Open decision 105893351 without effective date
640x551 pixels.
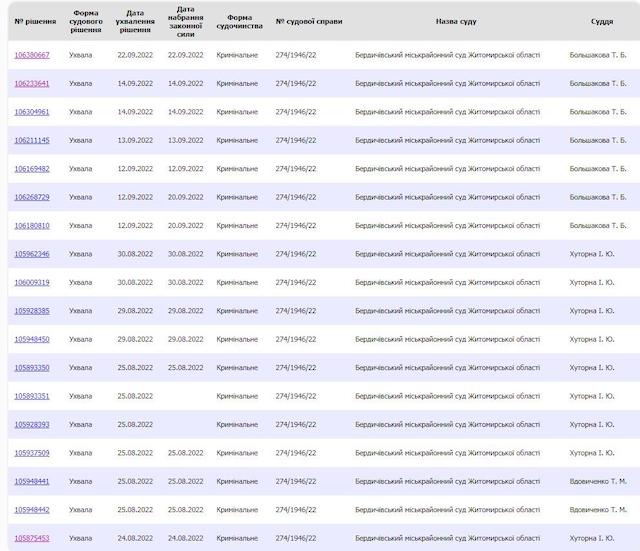pos(31,396)
